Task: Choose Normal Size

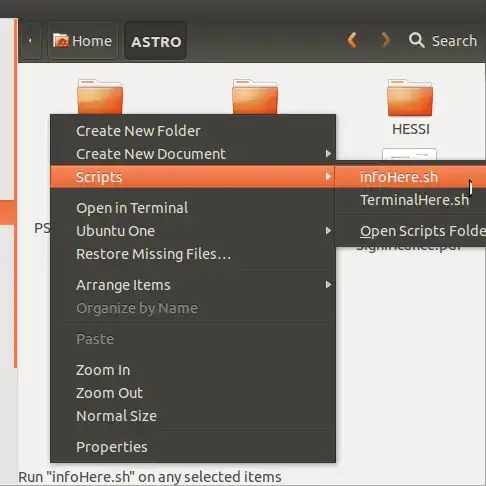Action: pyautogui.click(x=193, y=416)
